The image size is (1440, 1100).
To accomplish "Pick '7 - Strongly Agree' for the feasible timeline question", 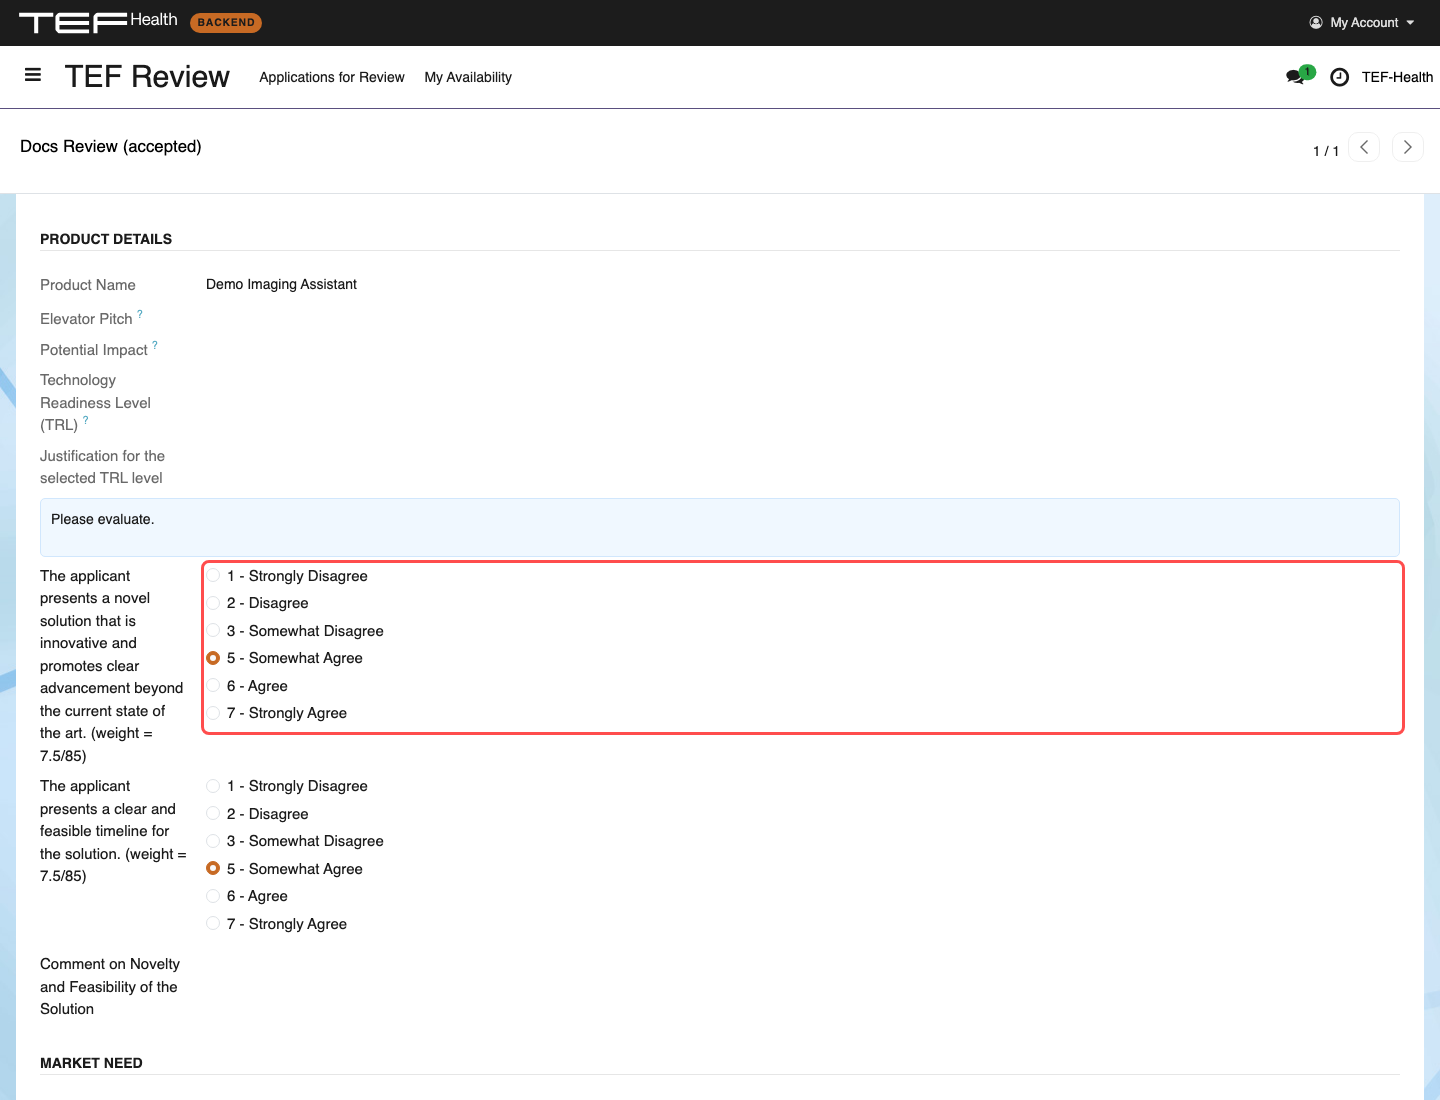I will (213, 924).
